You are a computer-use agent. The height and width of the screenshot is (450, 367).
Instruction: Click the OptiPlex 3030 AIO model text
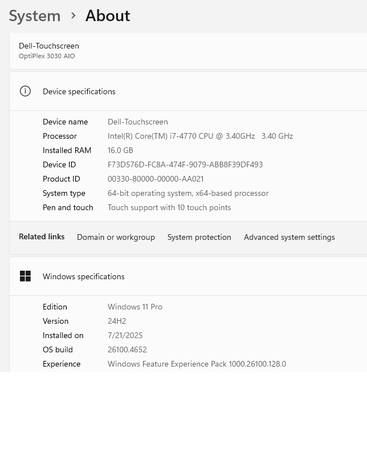pos(47,56)
